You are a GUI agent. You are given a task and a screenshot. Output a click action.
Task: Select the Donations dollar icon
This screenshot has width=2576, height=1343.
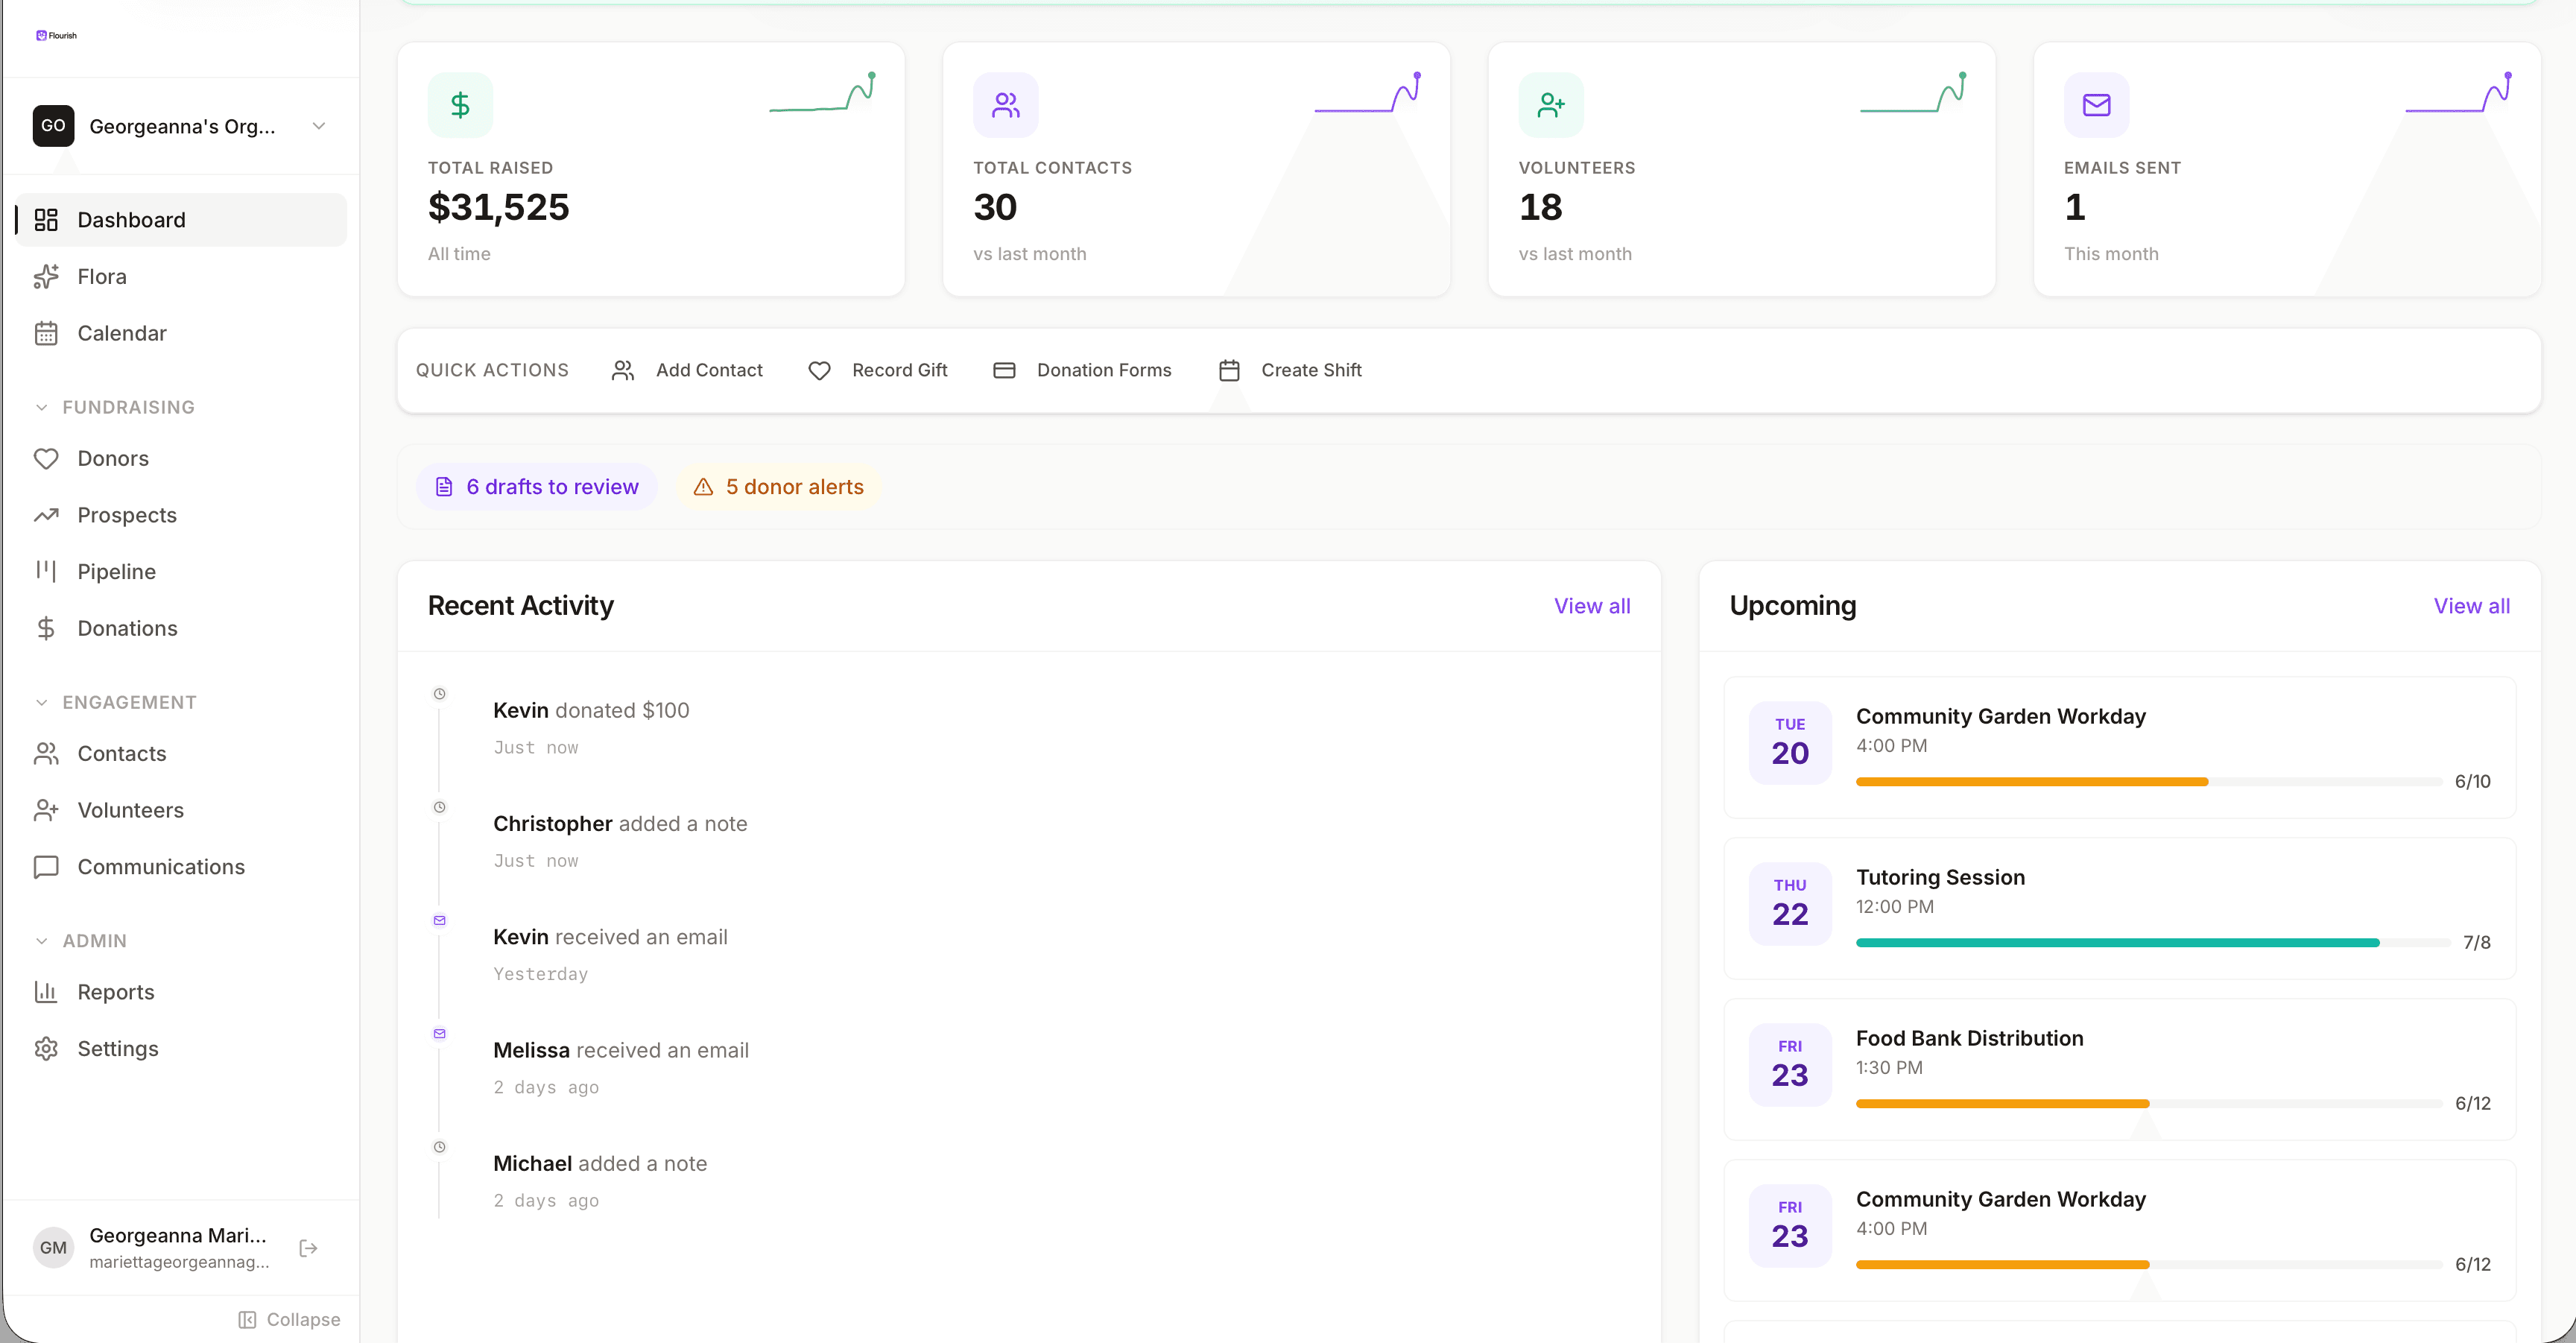[x=47, y=628]
